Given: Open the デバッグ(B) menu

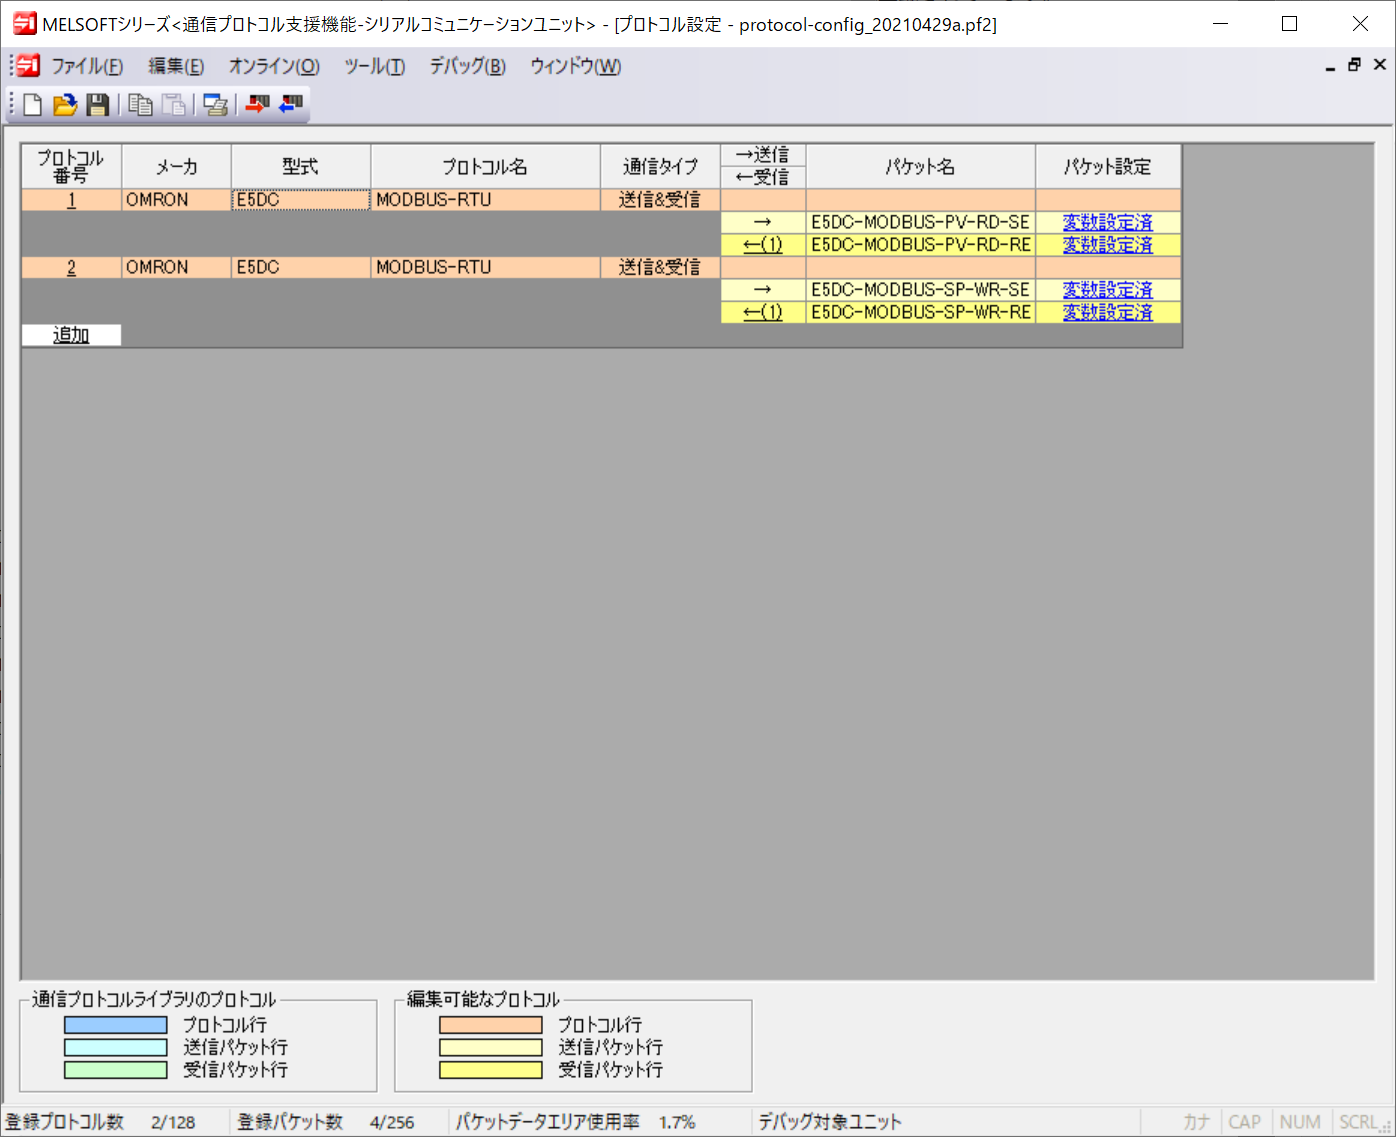Looking at the screenshot, I should [x=468, y=67].
